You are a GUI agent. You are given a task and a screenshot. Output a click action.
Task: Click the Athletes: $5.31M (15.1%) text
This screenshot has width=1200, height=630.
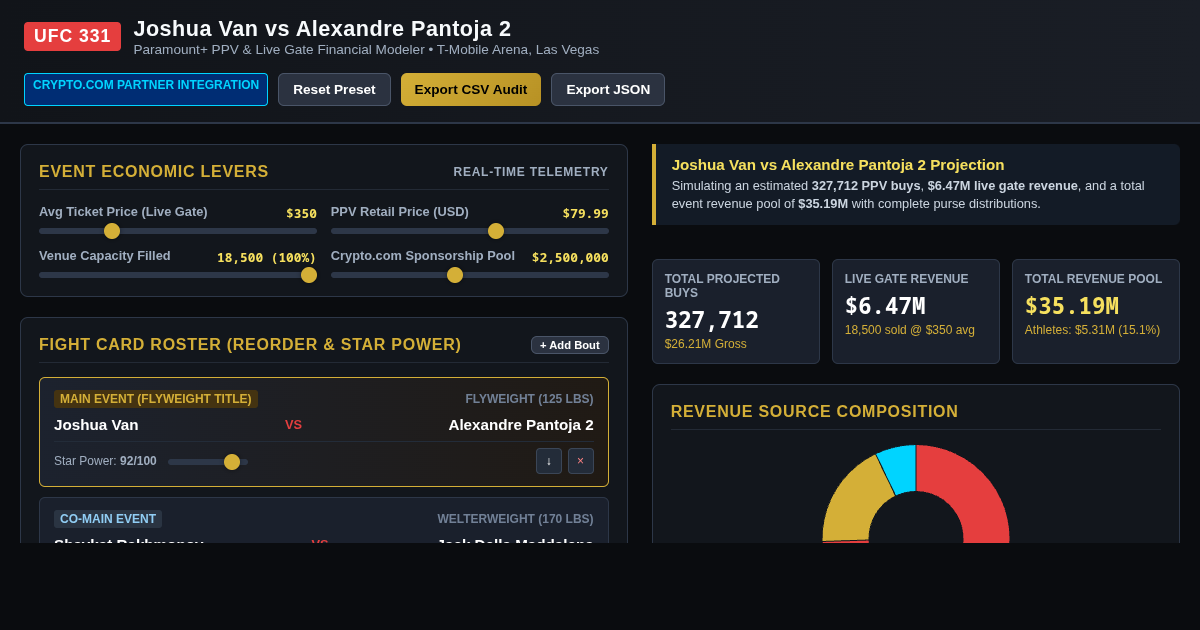pos(1092,330)
